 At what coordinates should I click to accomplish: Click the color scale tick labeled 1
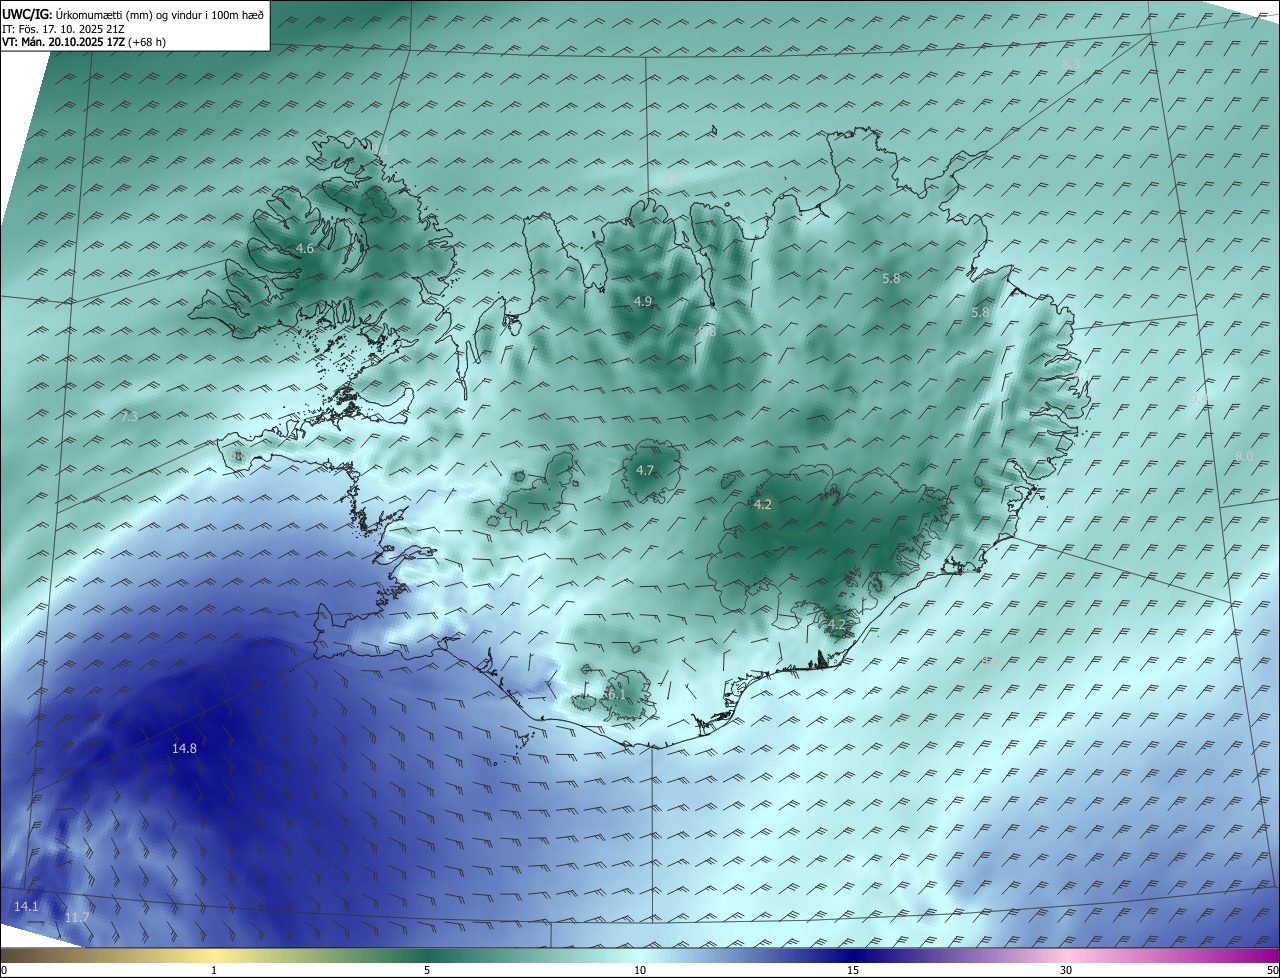pos(214,970)
